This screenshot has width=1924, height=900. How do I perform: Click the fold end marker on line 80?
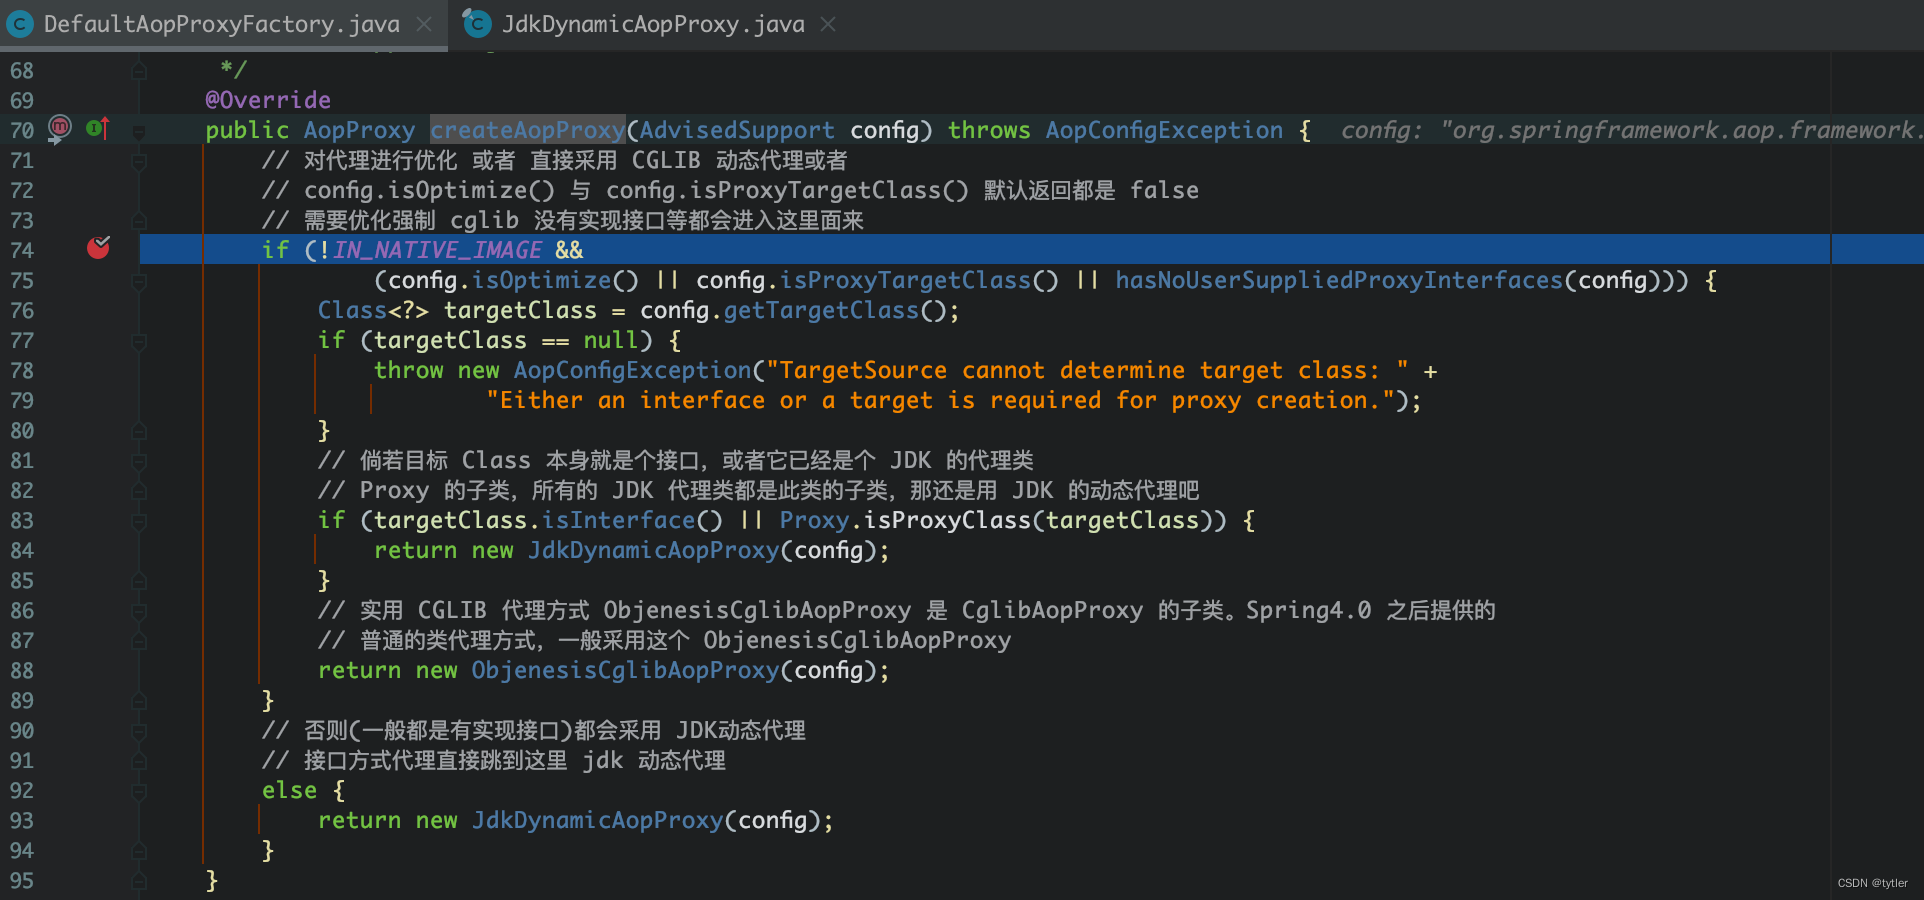click(139, 431)
